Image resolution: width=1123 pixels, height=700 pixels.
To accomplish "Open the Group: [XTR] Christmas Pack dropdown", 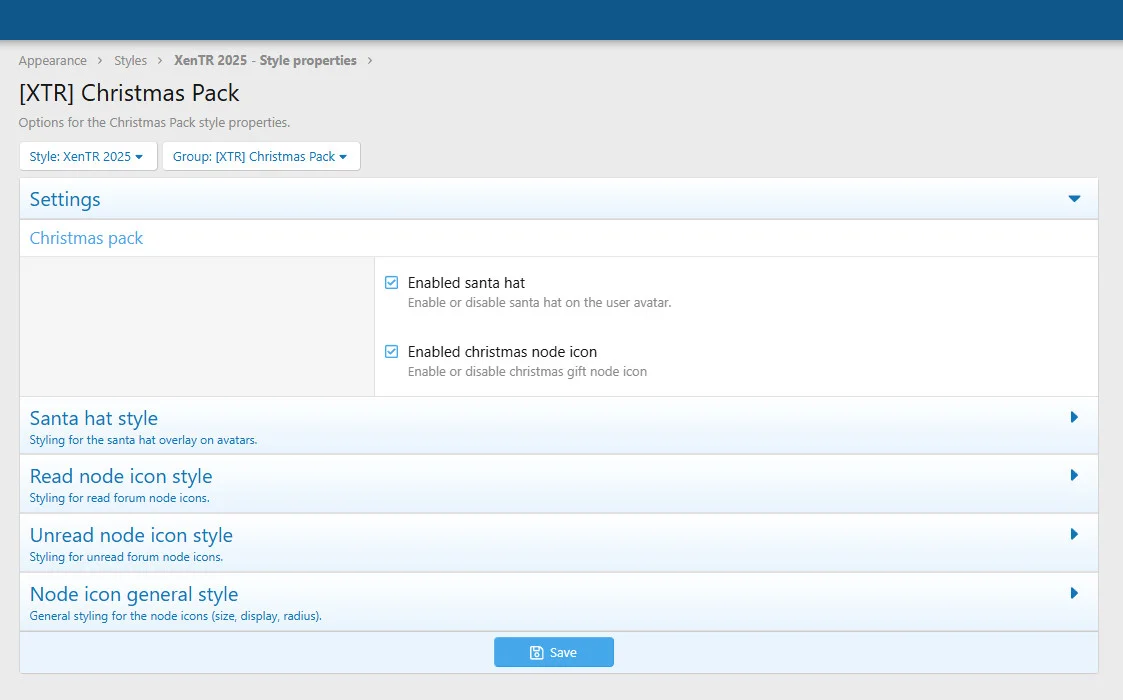I will coord(261,157).
